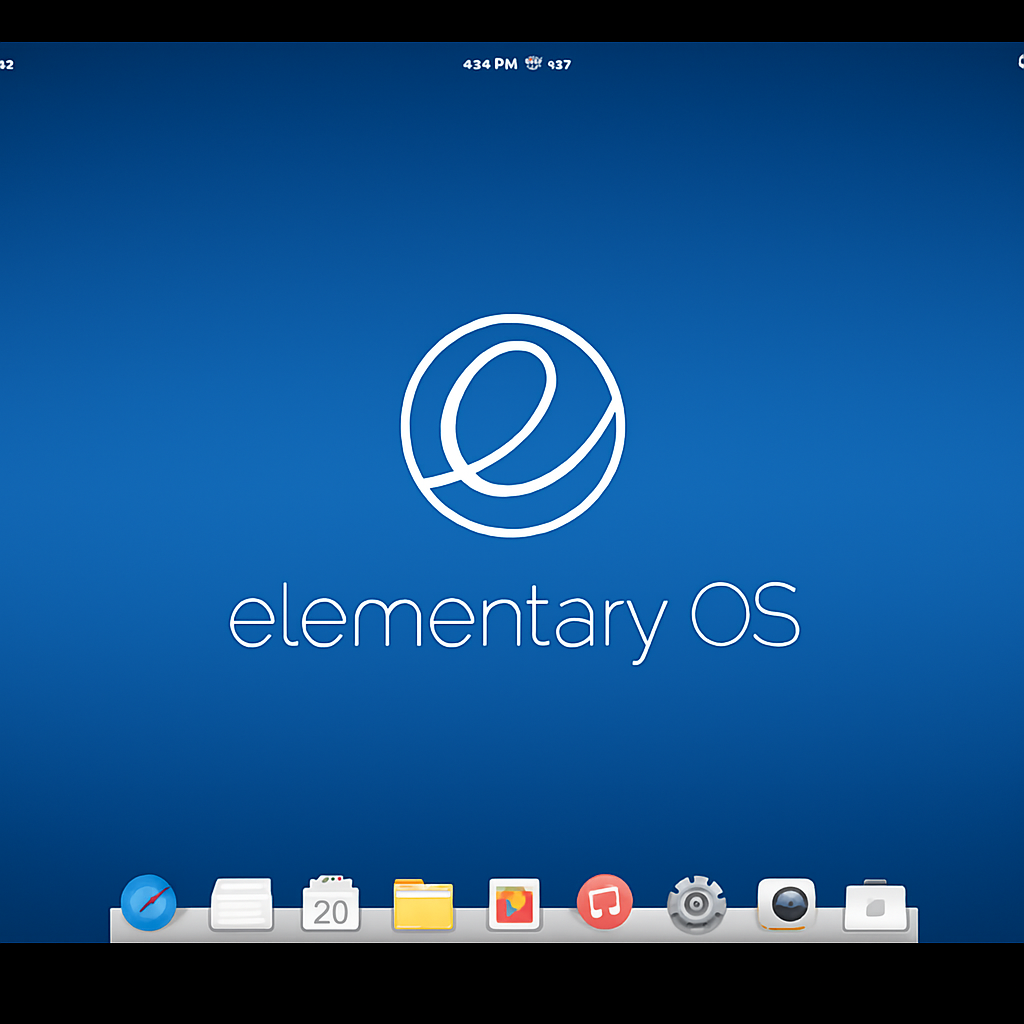
Task: Click the notification counter reading 437
Action: tap(558, 64)
